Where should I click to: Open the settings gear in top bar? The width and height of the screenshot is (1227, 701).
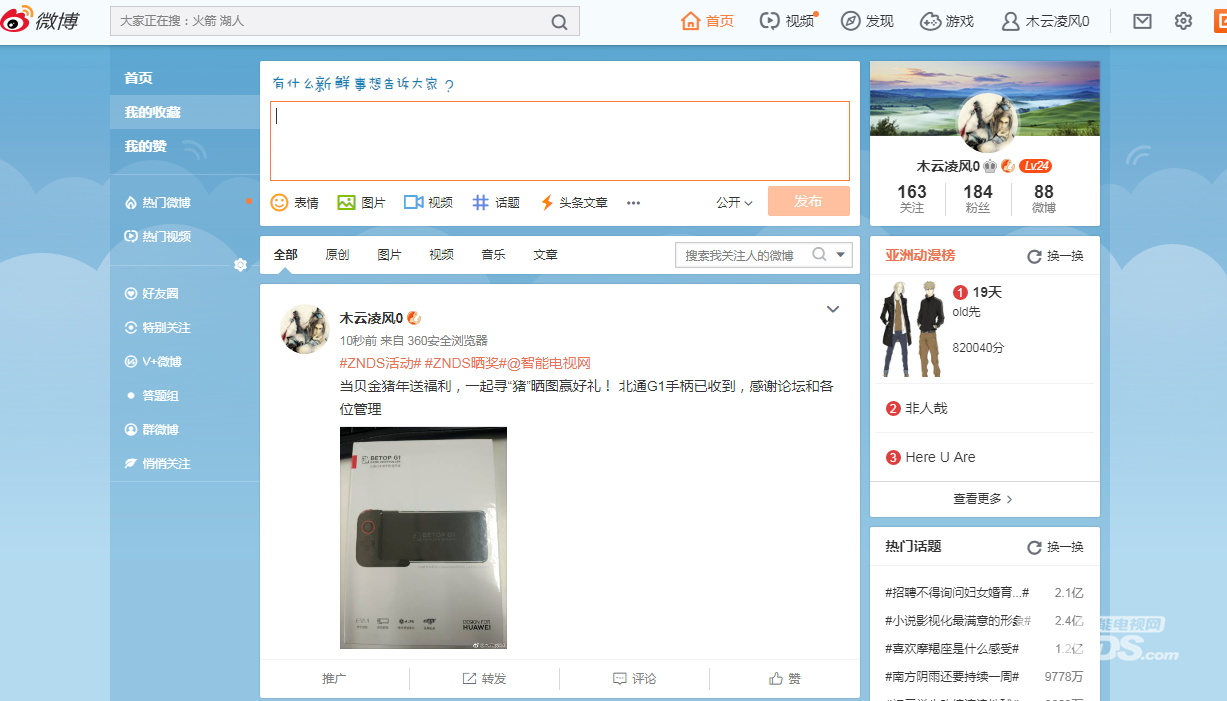click(1183, 21)
